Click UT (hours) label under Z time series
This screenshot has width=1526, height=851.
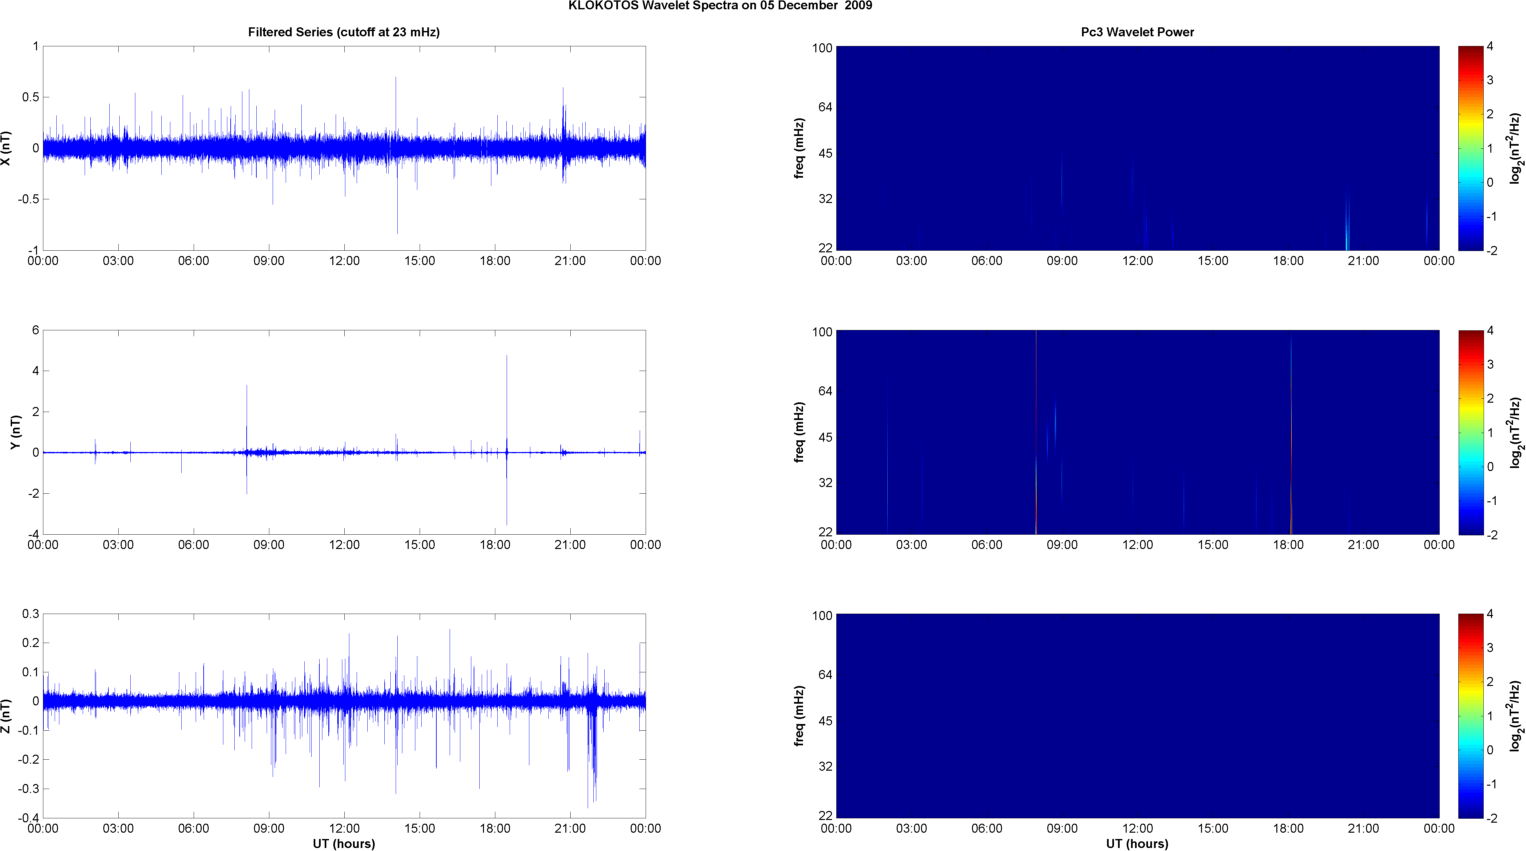[x=343, y=844]
